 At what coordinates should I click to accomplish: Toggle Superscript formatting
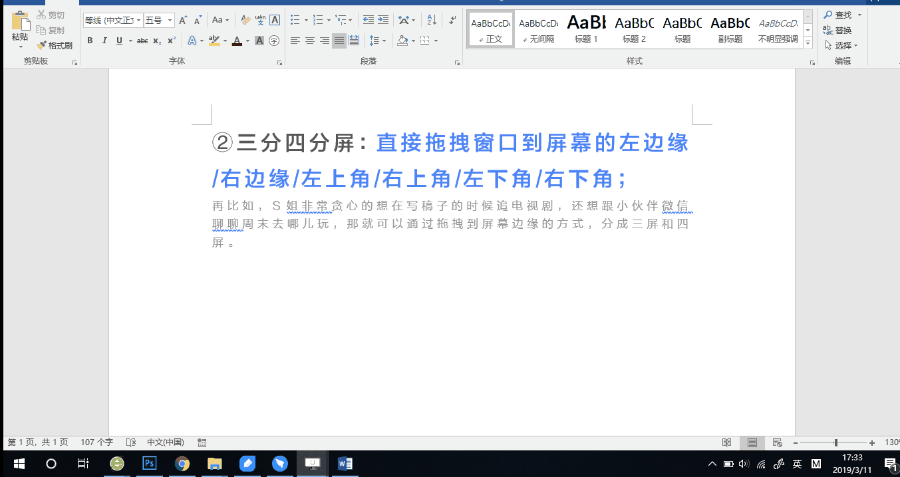171,41
